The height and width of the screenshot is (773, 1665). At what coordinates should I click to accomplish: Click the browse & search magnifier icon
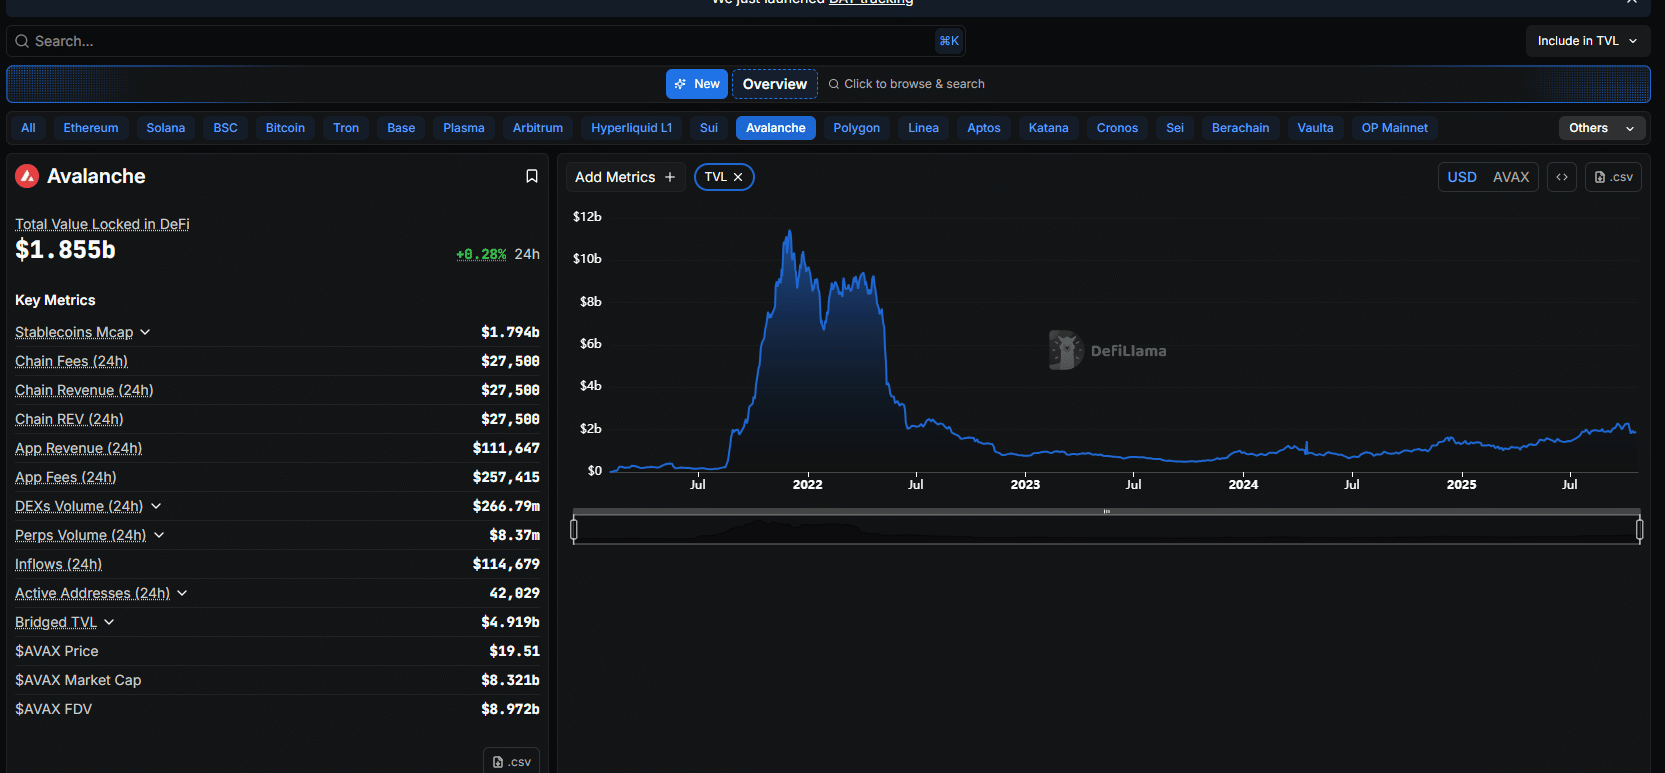(834, 84)
